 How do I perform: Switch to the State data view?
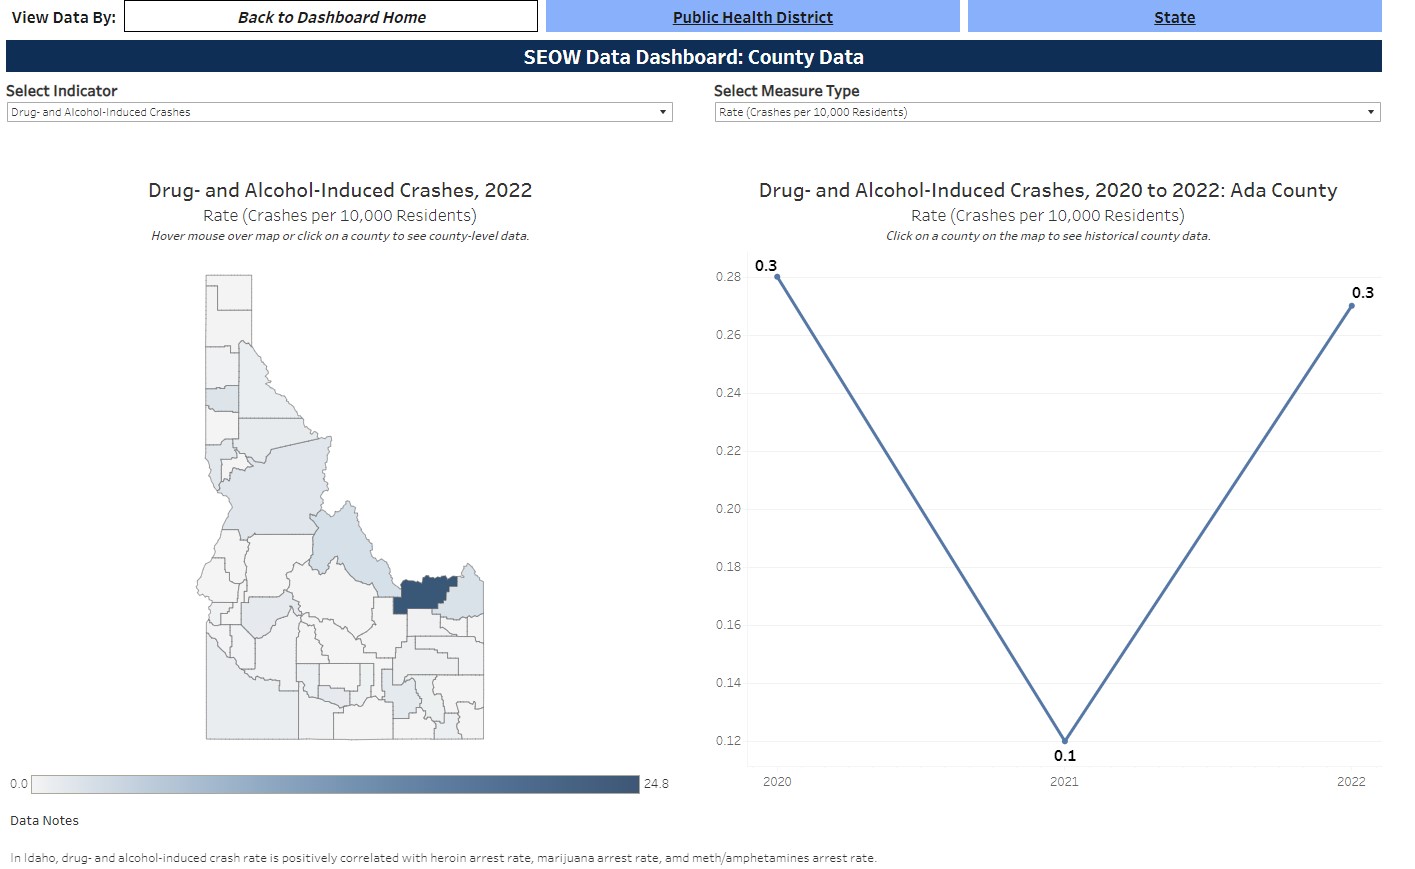pos(1173,16)
